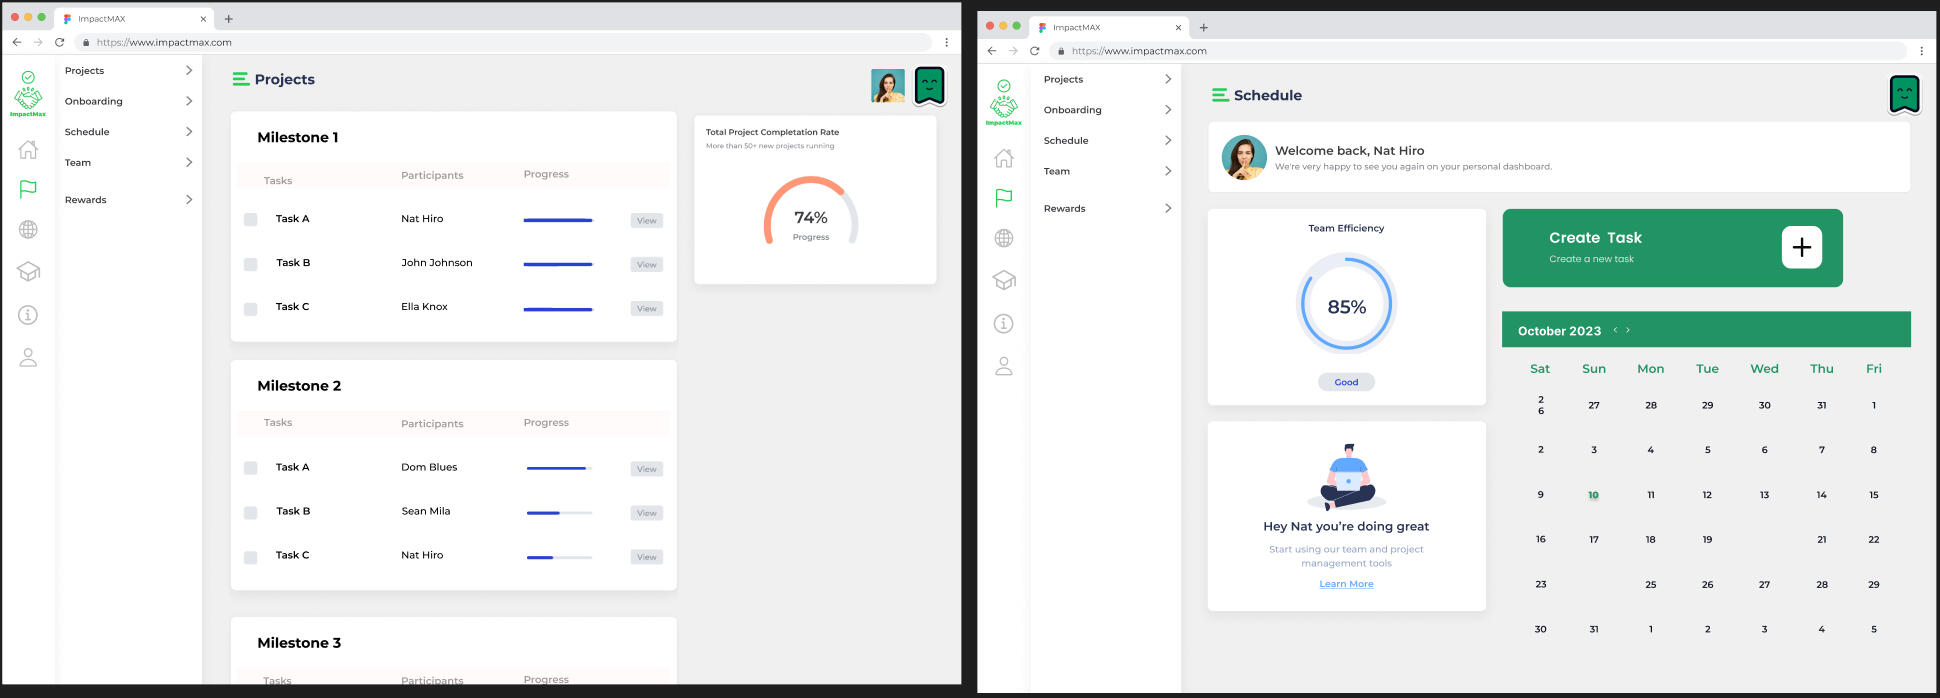Expand Projects chevron in Projects window menu

pos(189,70)
